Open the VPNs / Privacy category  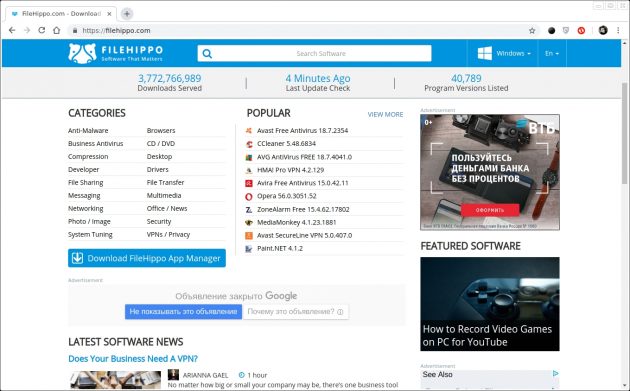[x=168, y=234]
